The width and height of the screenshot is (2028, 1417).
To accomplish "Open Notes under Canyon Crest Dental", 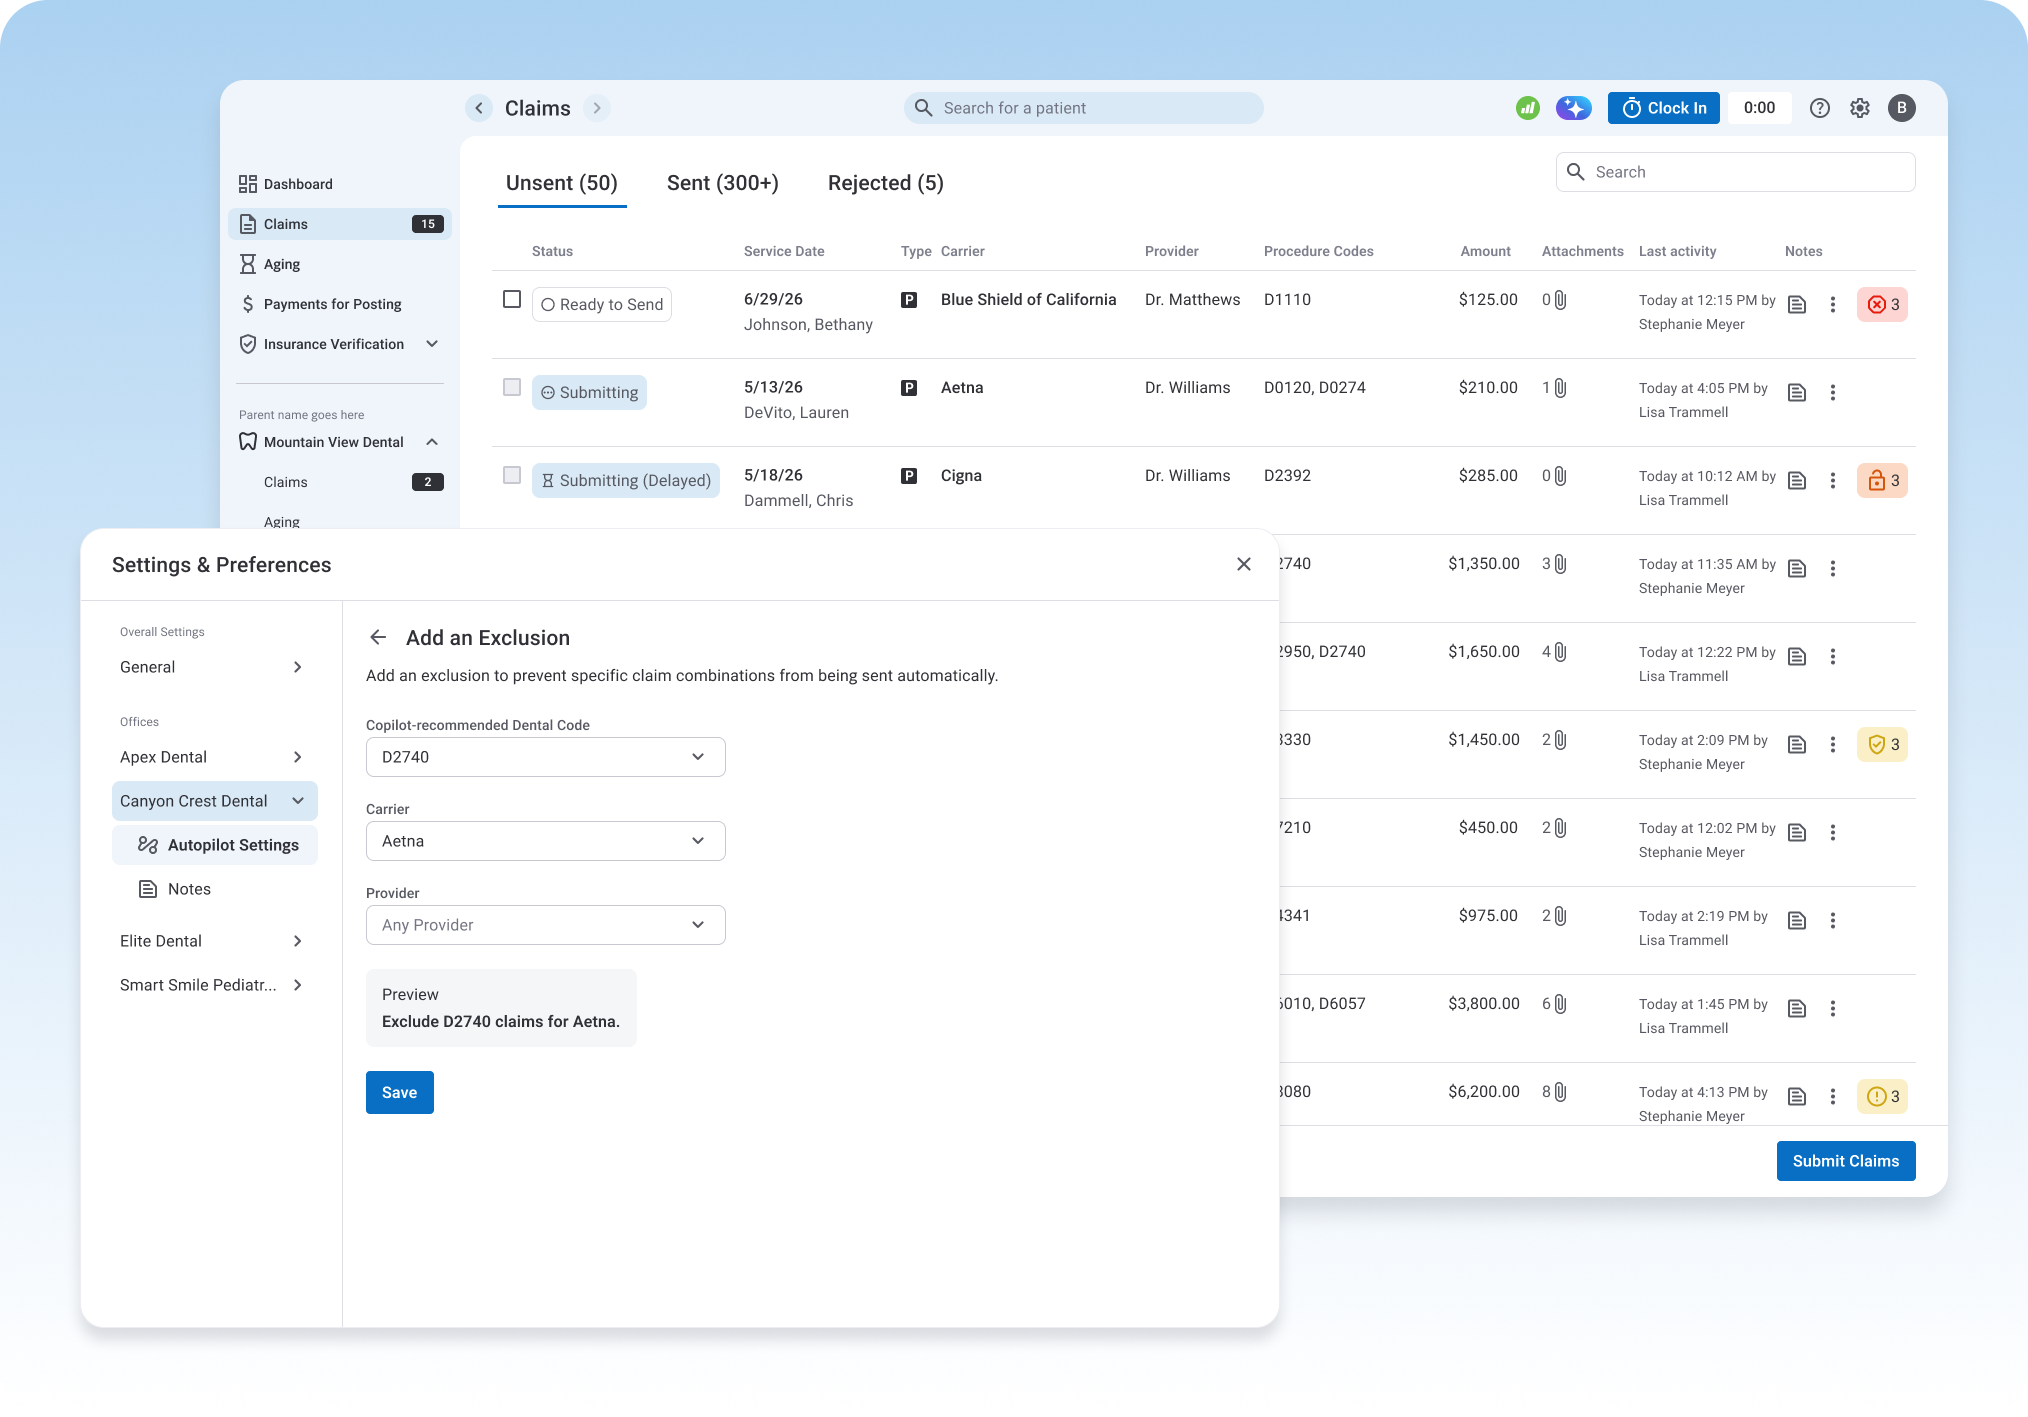I will pyautogui.click(x=215, y=890).
